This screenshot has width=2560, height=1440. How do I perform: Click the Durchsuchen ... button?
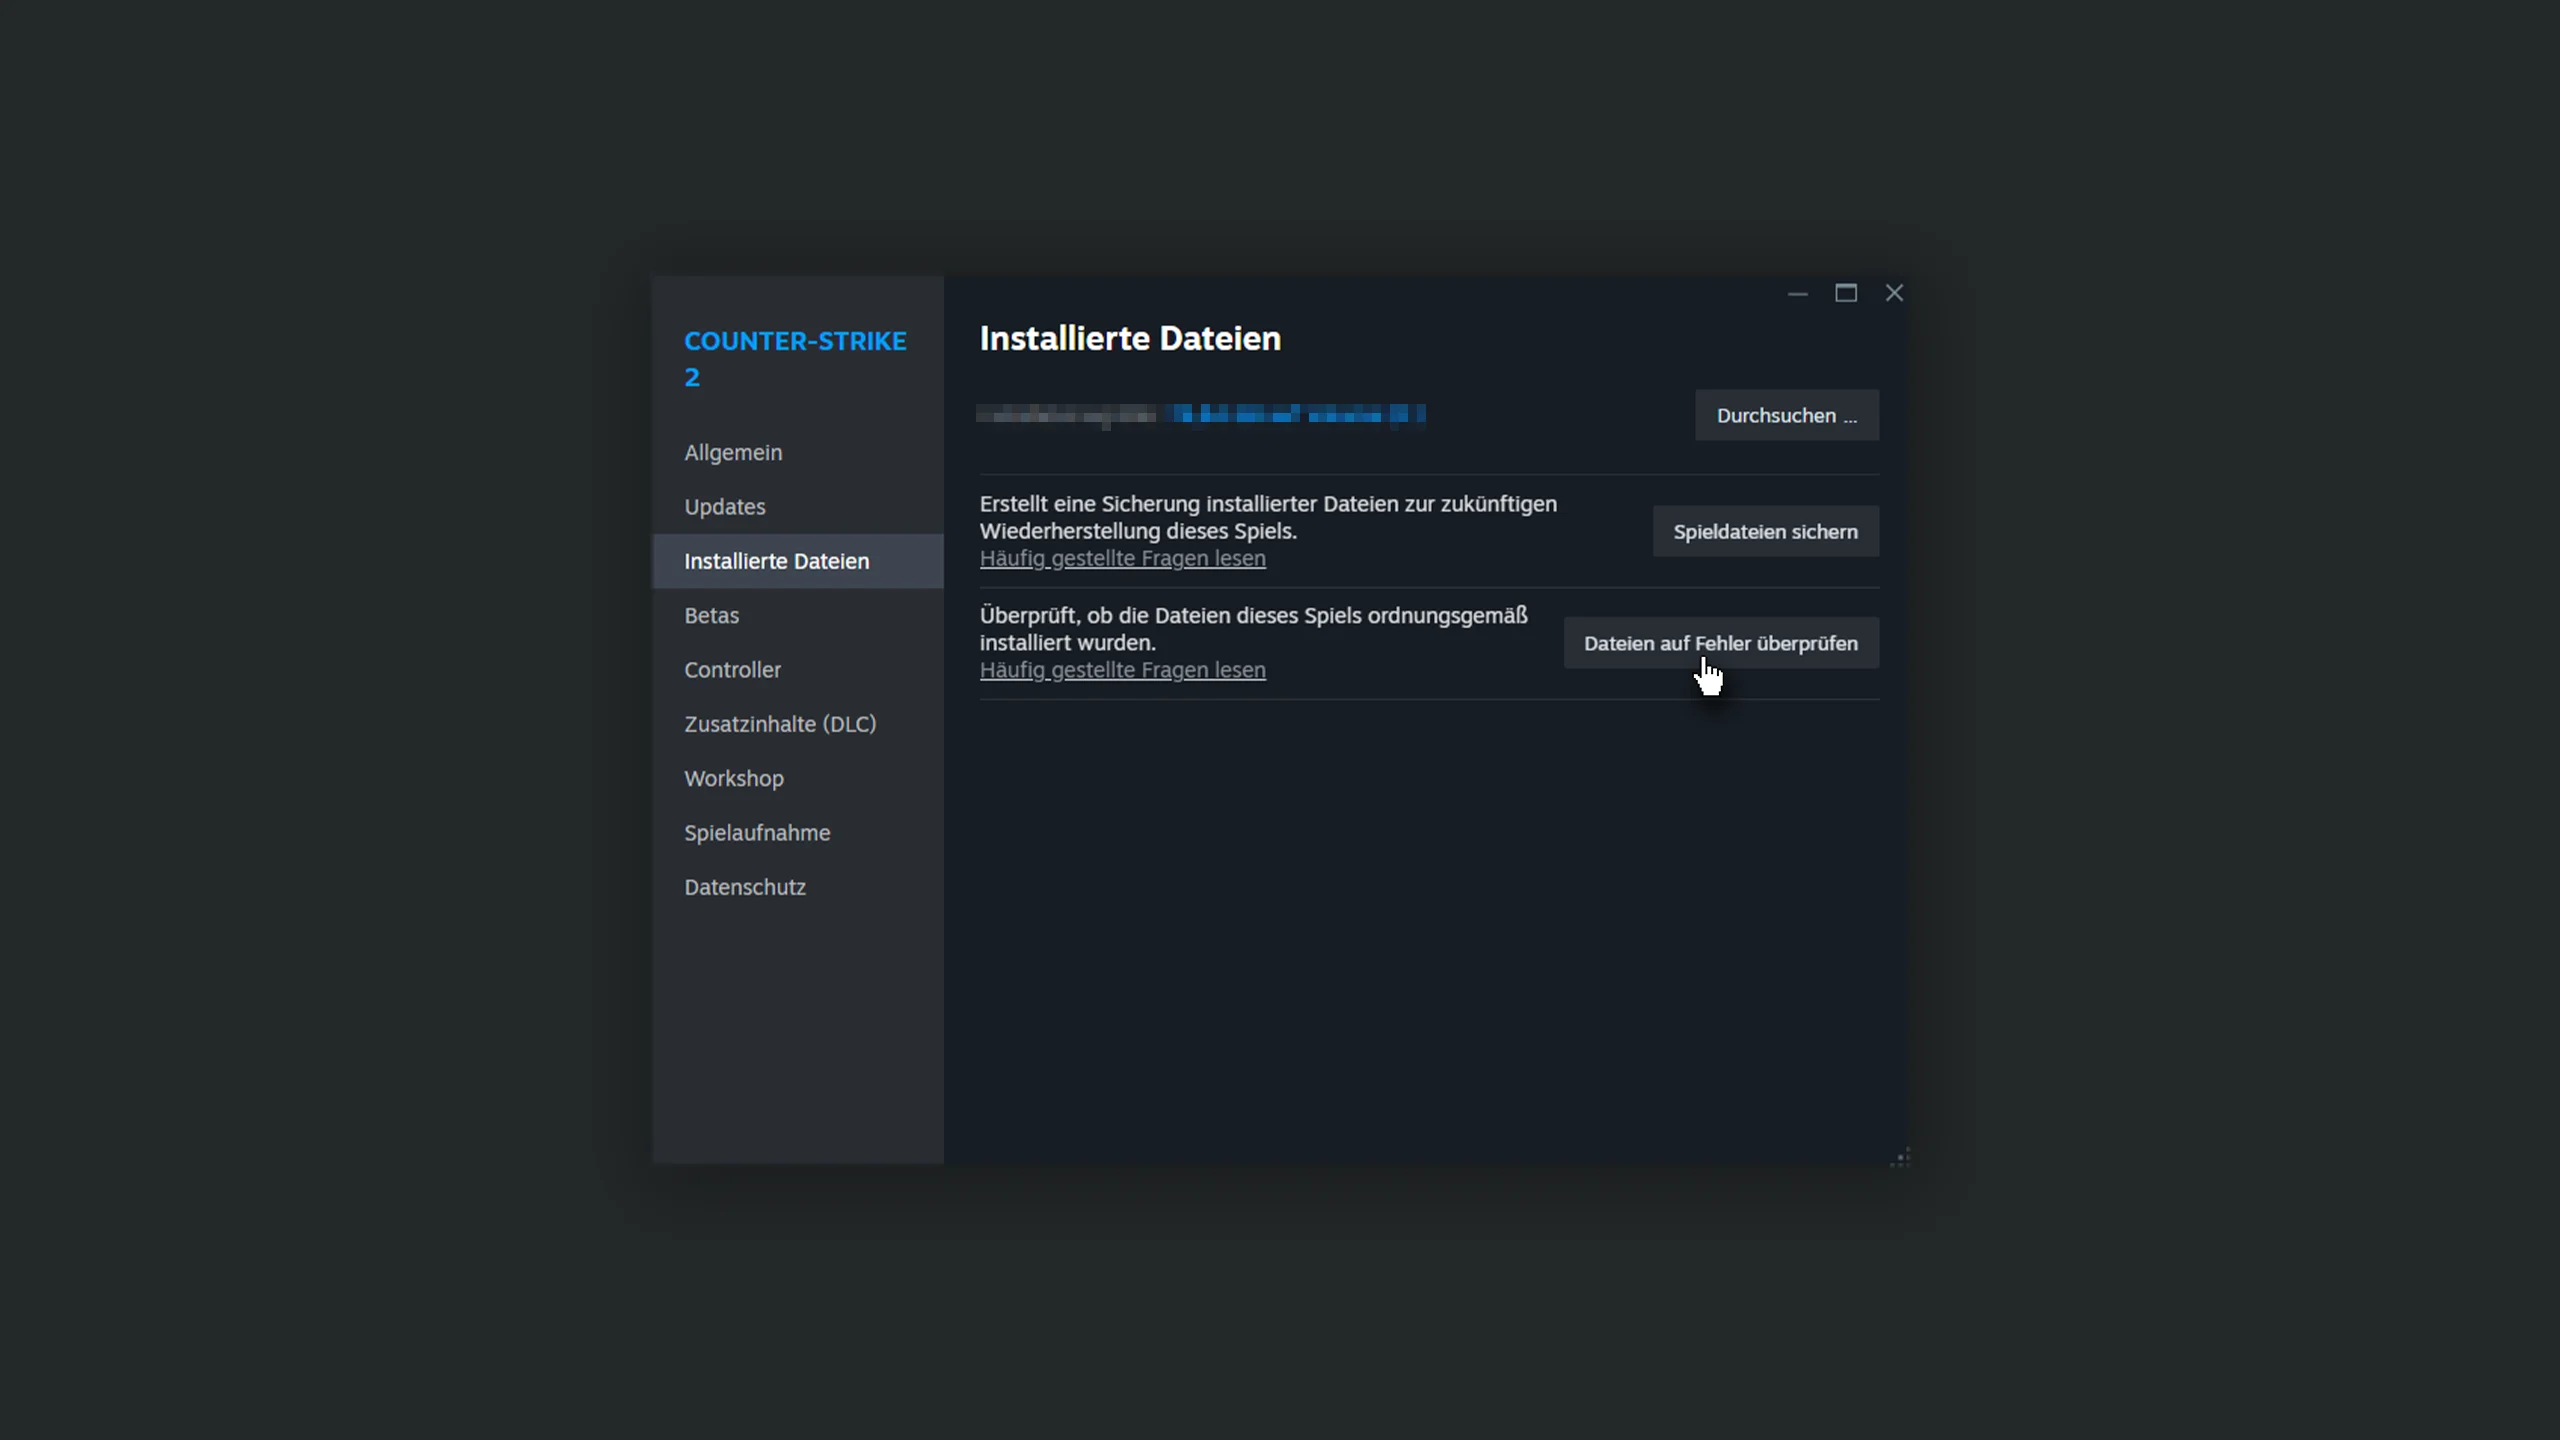pos(1786,415)
